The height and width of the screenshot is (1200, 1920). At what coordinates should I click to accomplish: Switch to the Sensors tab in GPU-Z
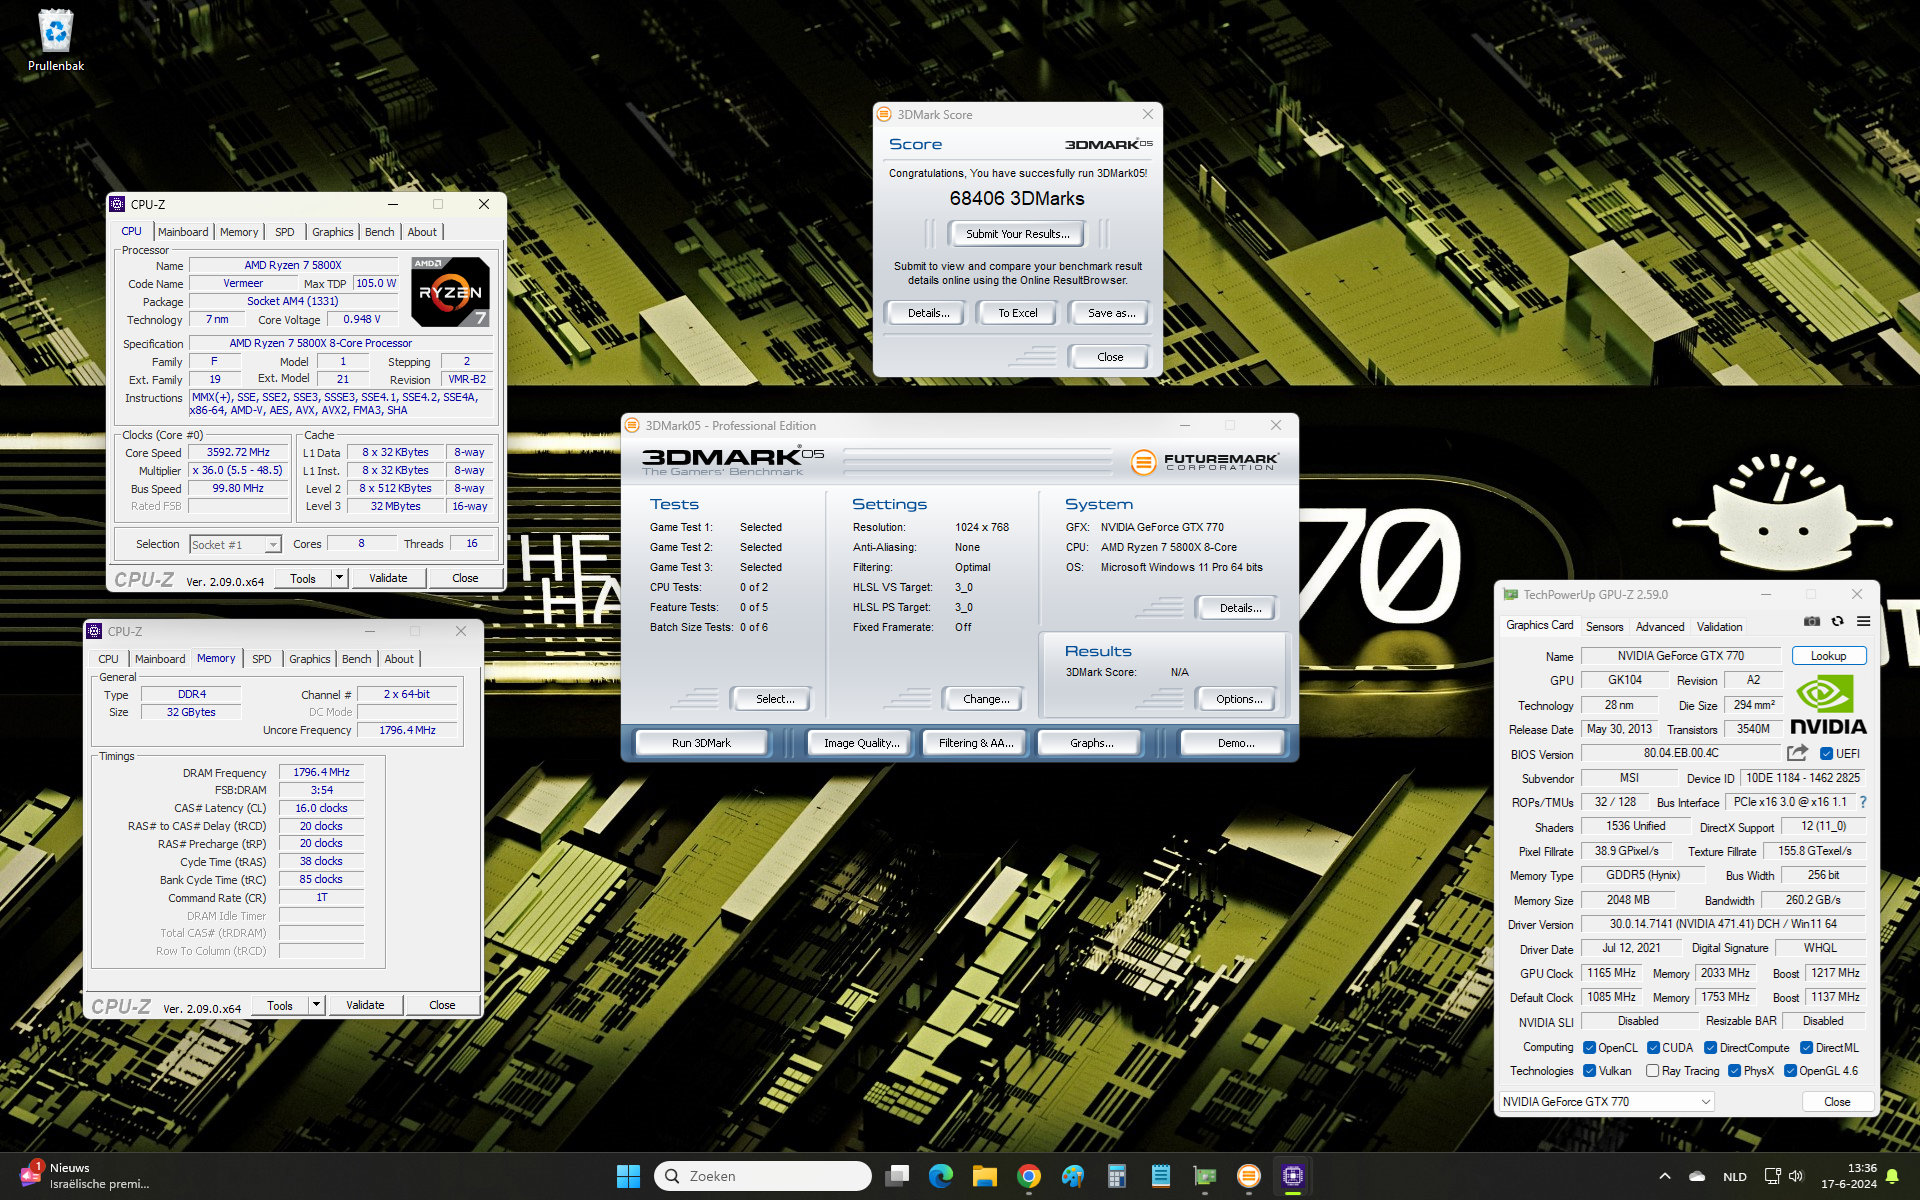(1604, 627)
